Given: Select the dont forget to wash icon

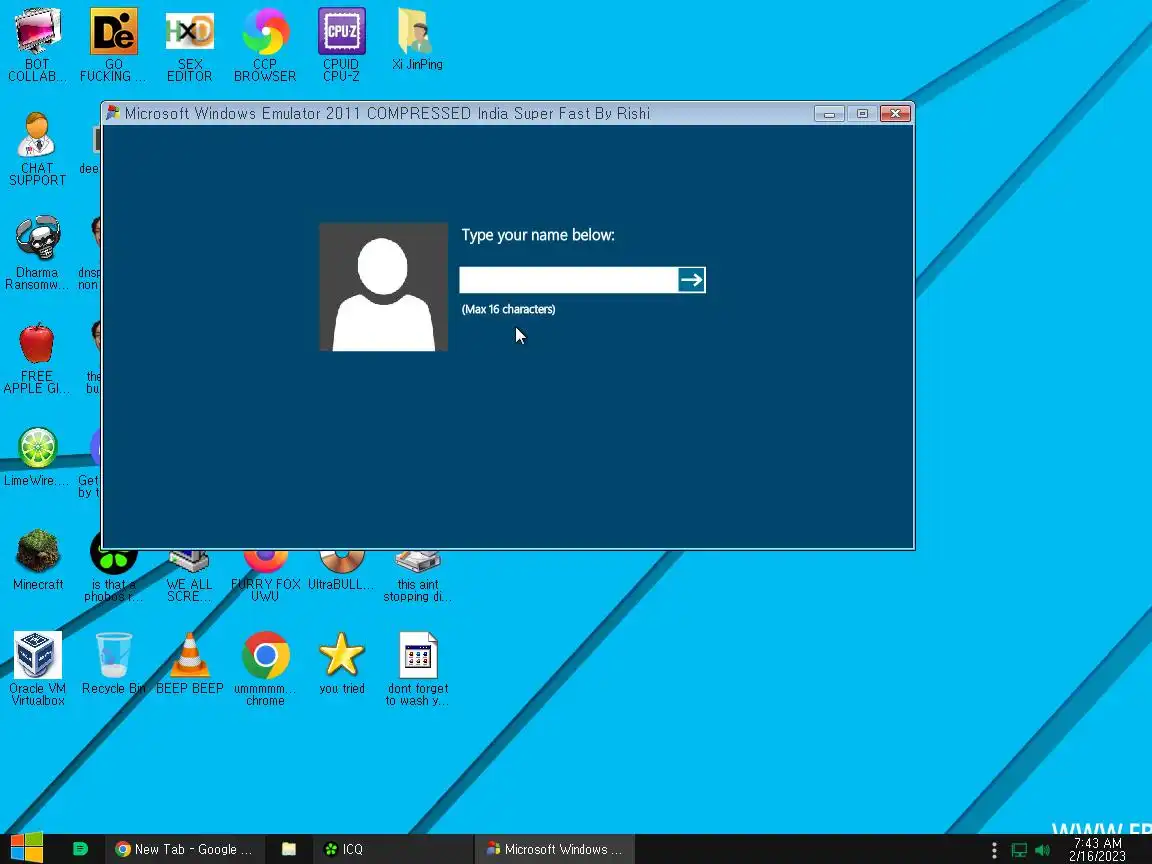Looking at the screenshot, I should (417, 669).
